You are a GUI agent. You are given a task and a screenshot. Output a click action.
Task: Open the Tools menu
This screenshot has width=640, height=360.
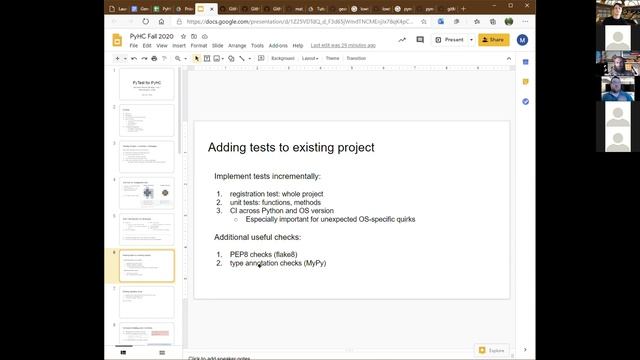(257, 46)
